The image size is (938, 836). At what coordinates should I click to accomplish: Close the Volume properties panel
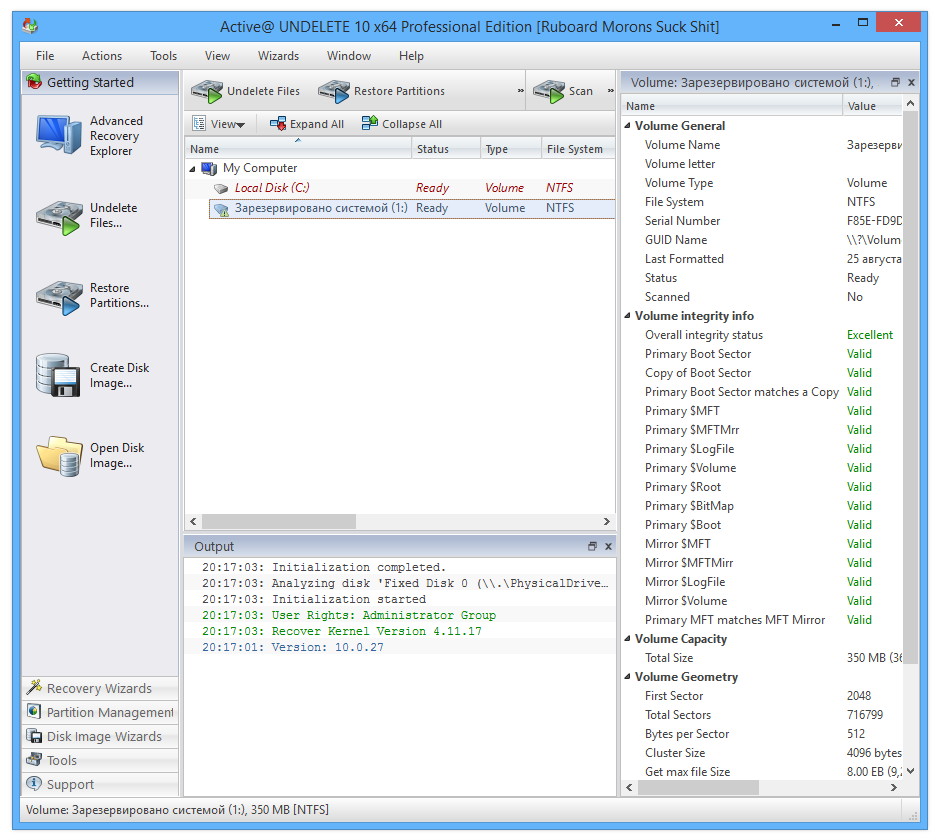pos(911,82)
